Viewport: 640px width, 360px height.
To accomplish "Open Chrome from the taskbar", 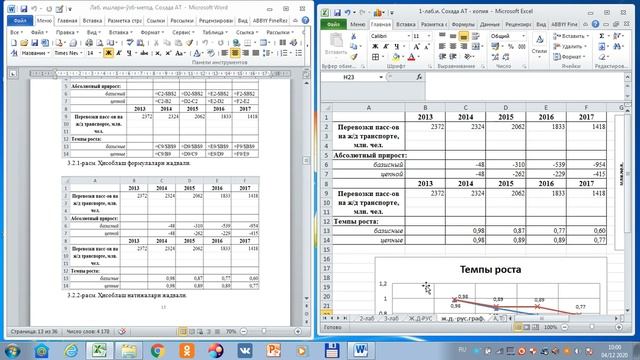I will click(158, 350).
